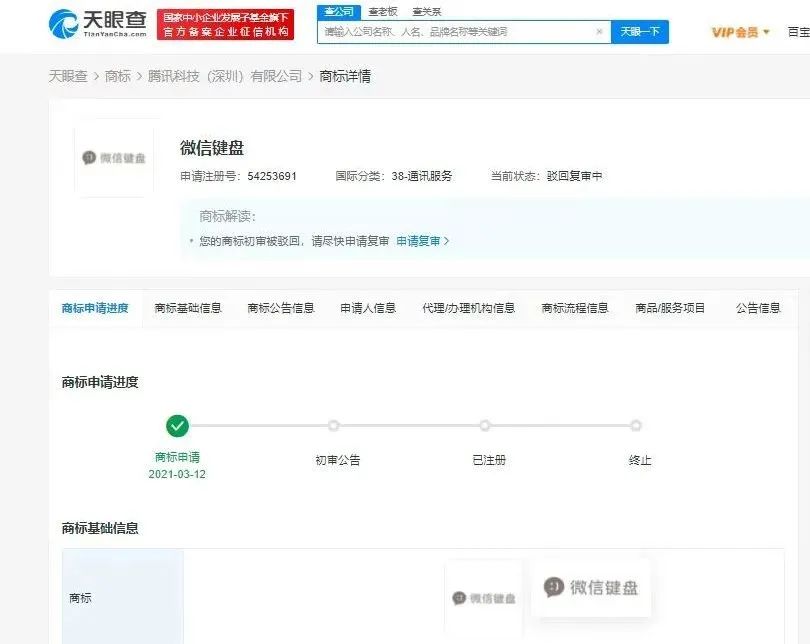The height and width of the screenshot is (644, 810).
Task: Click the green progress timeline line
Action: 255,424
